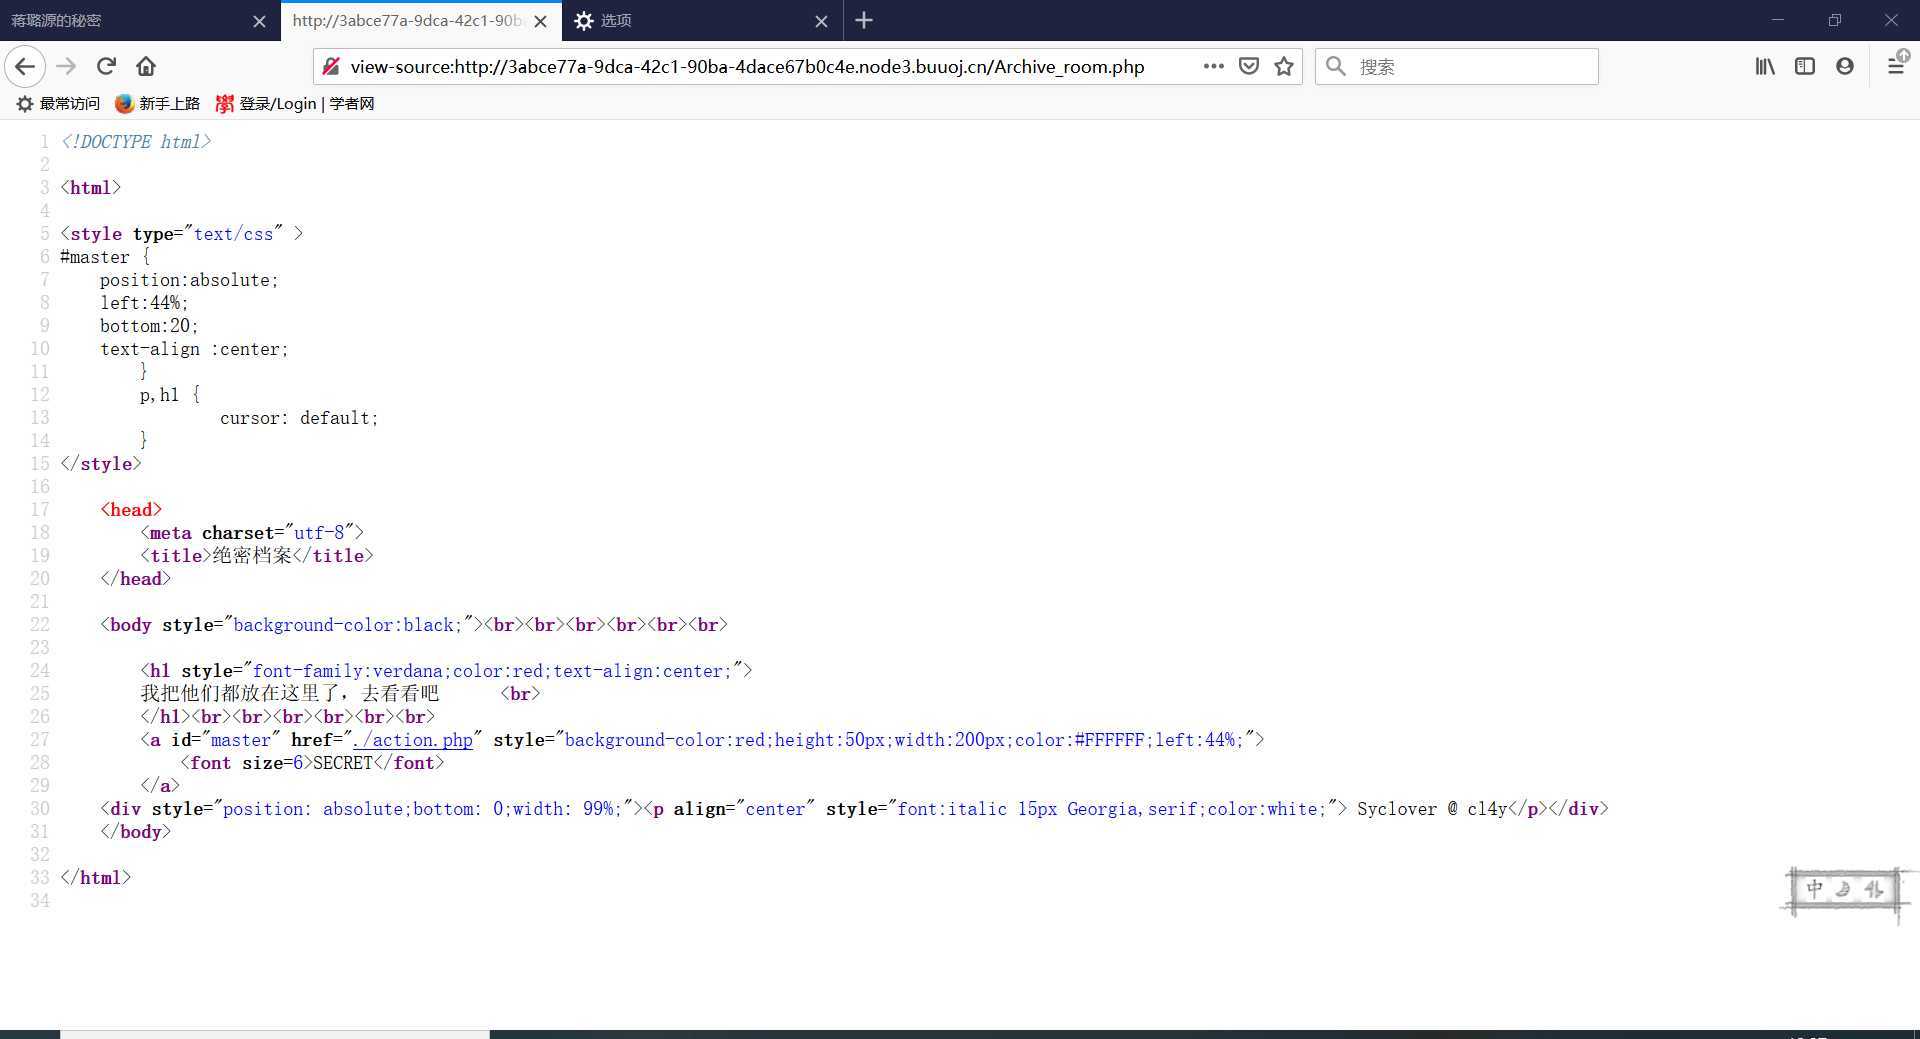Go to the Firefox home page
1920x1039 pixels.
pos(146,67)
